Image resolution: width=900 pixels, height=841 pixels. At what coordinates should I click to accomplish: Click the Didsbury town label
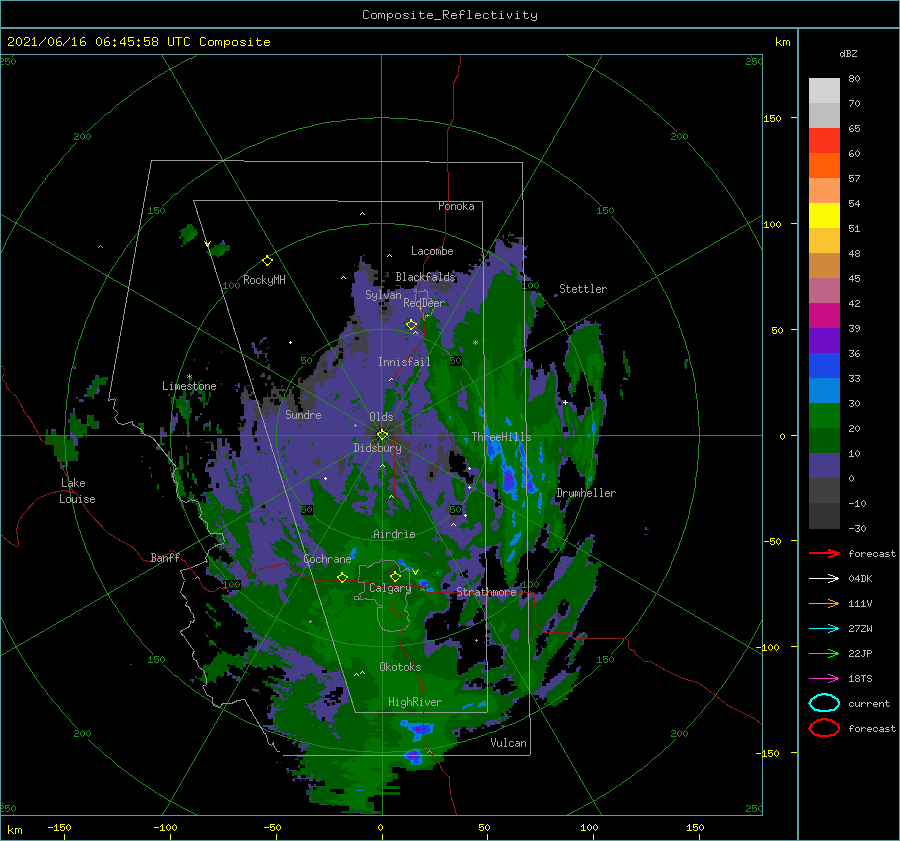tap(378, 448)
